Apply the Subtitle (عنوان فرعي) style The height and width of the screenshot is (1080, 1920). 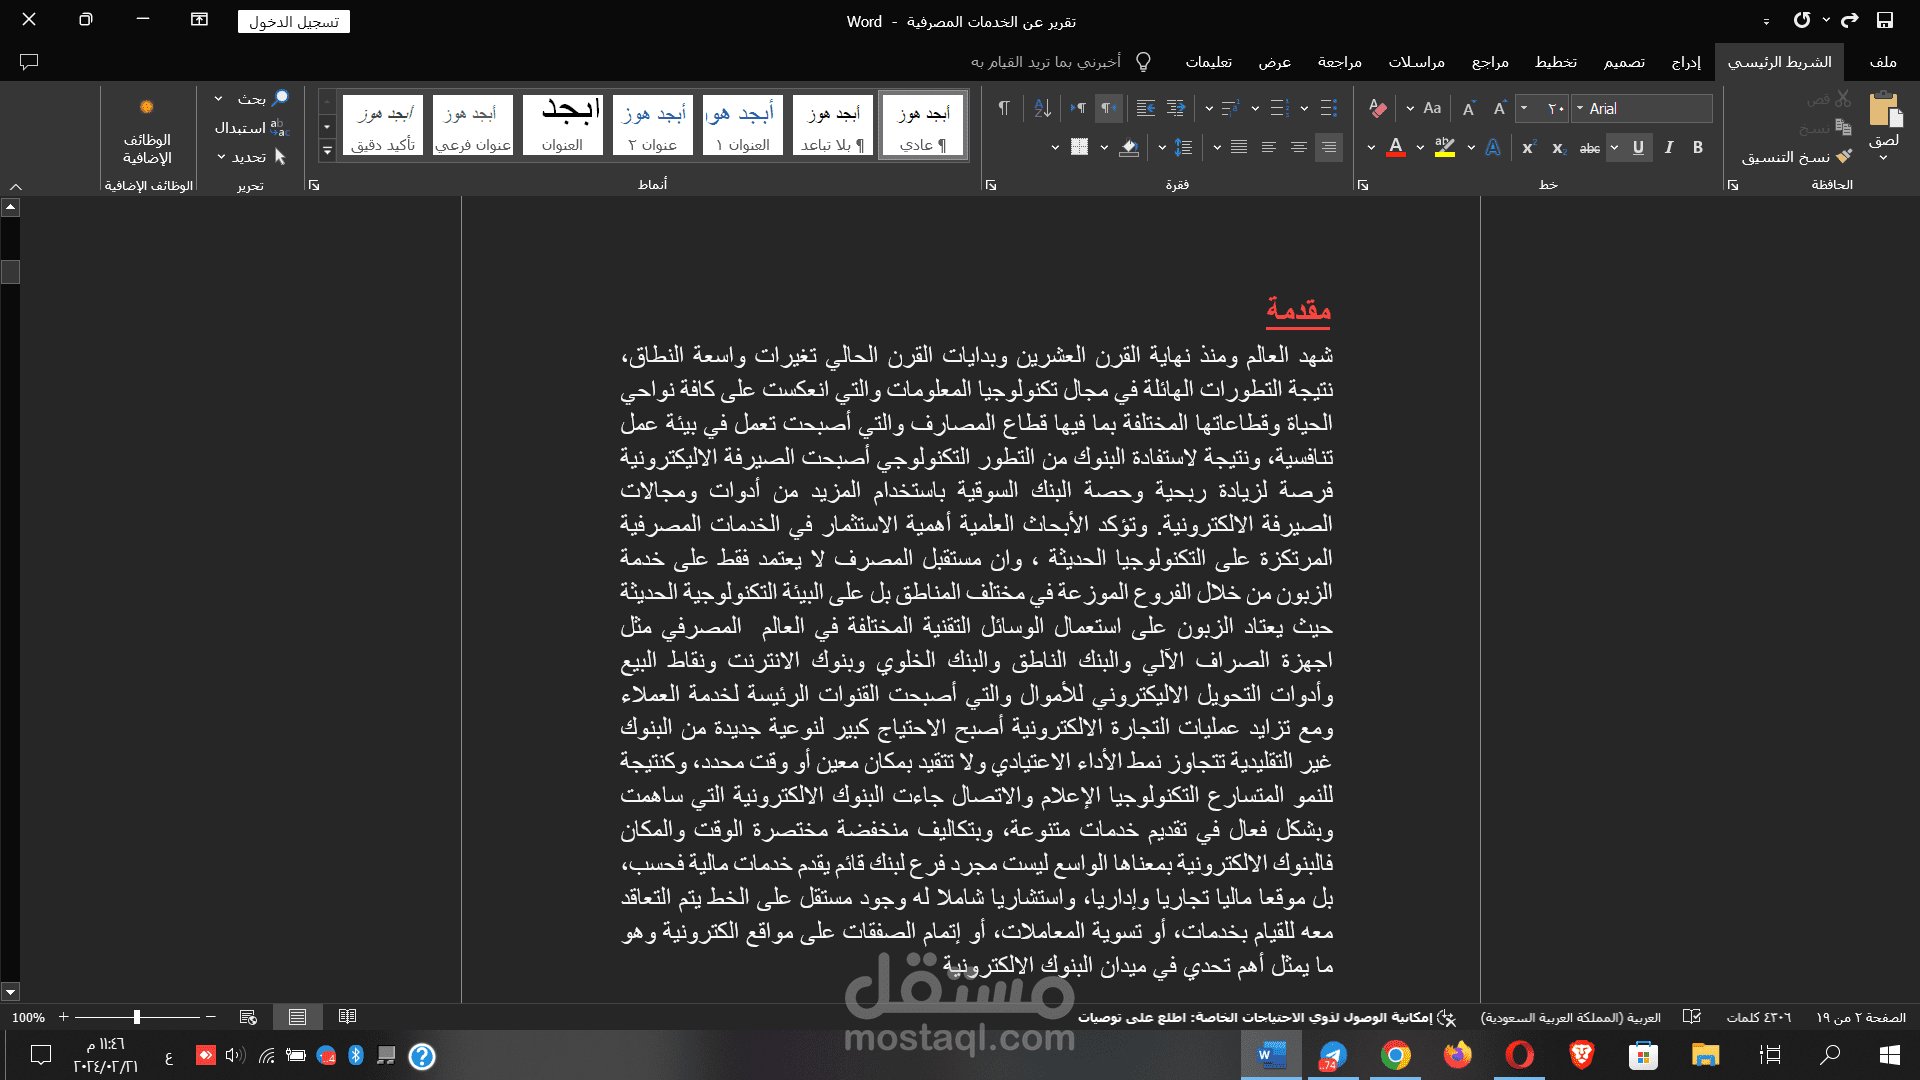pos(473,125)
